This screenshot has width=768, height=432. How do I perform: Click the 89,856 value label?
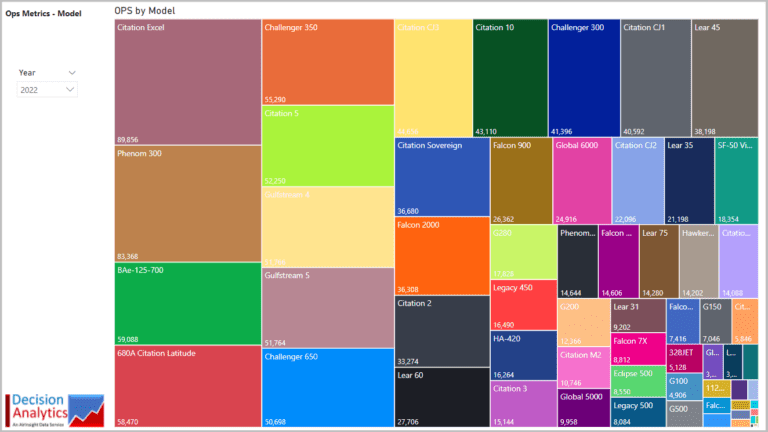tap(127, 140)
